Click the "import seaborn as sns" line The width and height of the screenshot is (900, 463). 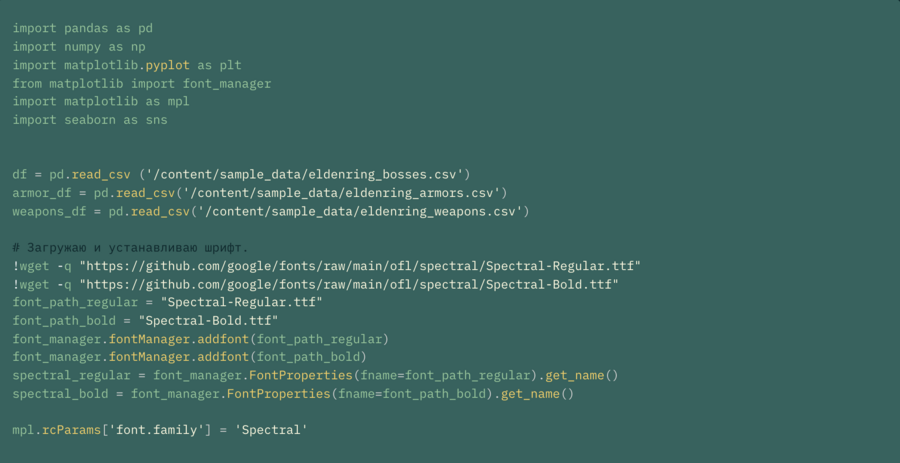tap(90, 120)
